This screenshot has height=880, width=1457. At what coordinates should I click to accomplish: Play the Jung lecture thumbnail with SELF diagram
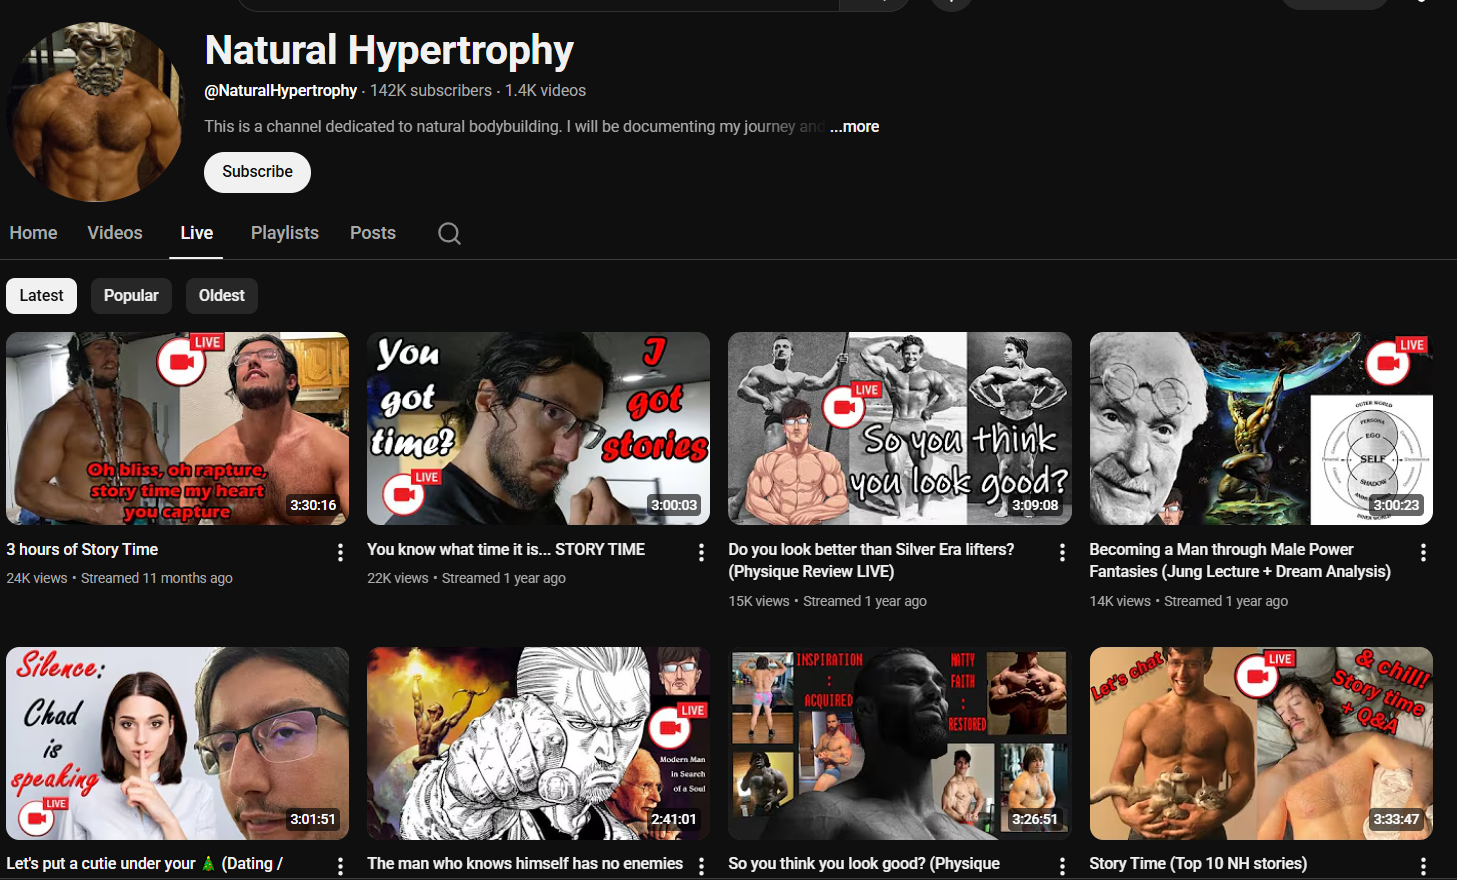coord(1260,428)
